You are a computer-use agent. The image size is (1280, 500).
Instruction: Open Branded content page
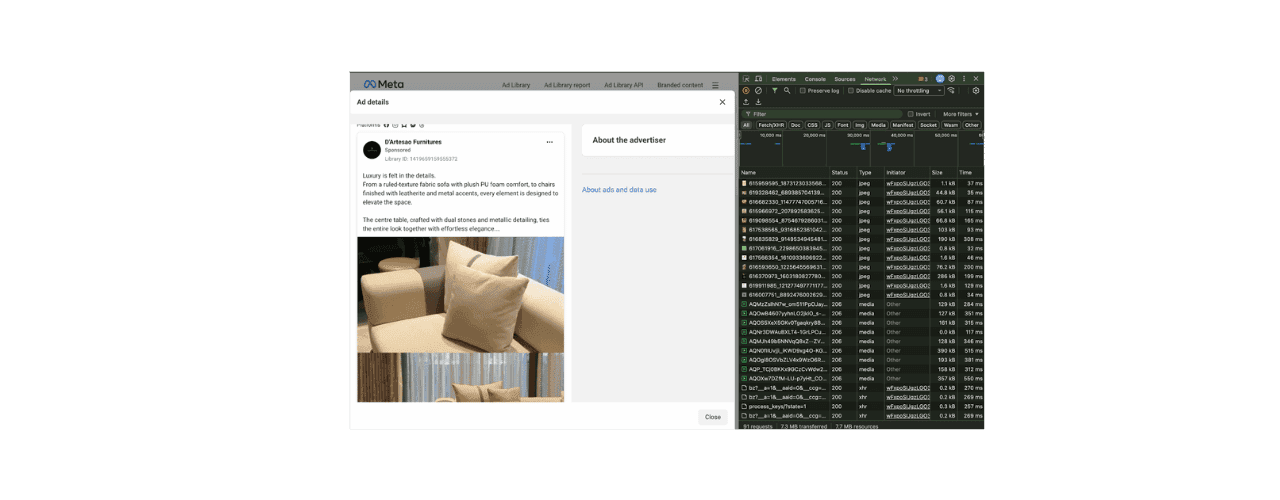coord(680,85)
